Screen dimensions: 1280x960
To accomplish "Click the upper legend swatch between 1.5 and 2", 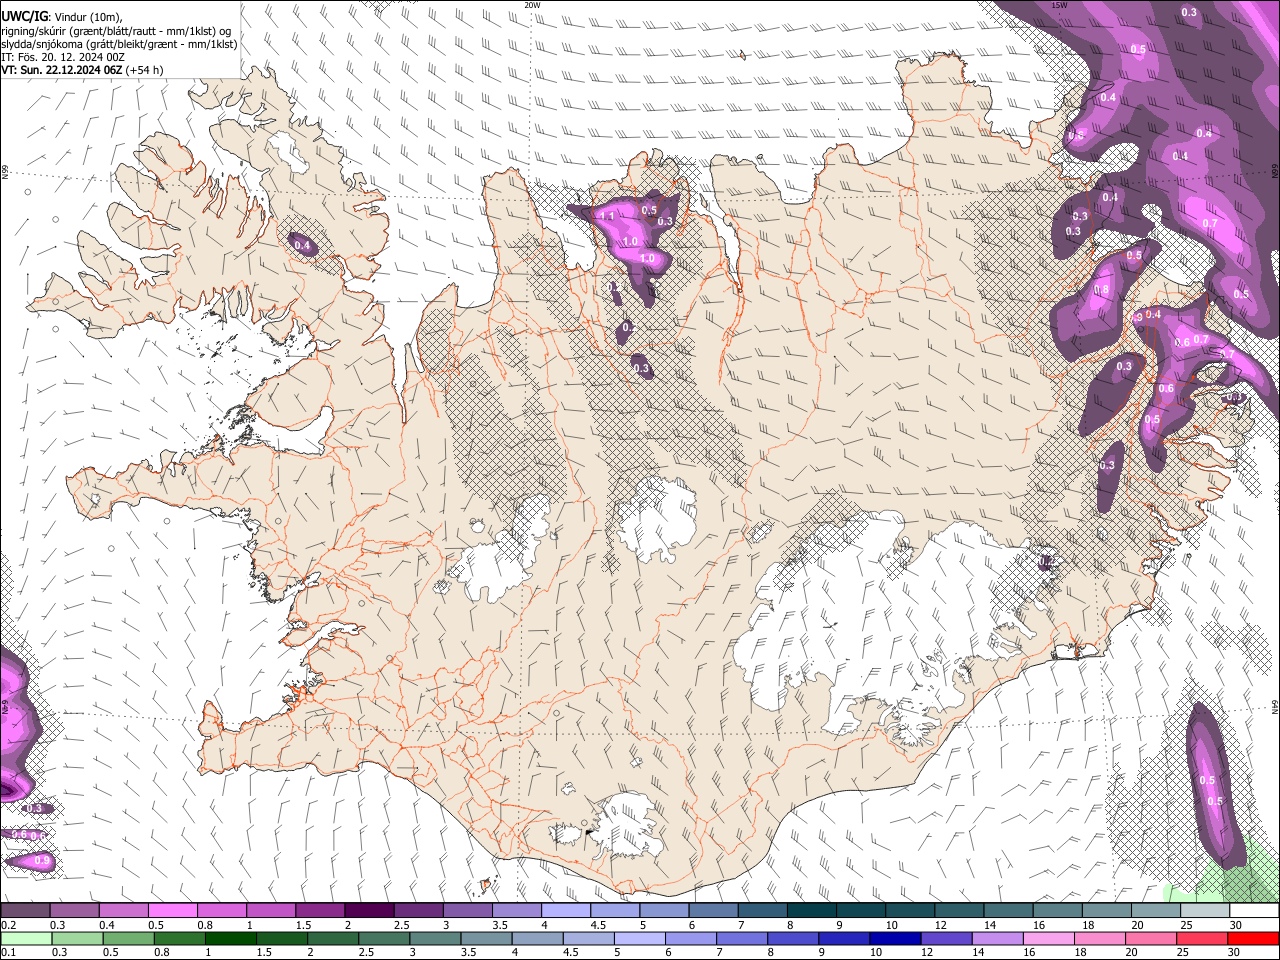I will coord(320,910).
